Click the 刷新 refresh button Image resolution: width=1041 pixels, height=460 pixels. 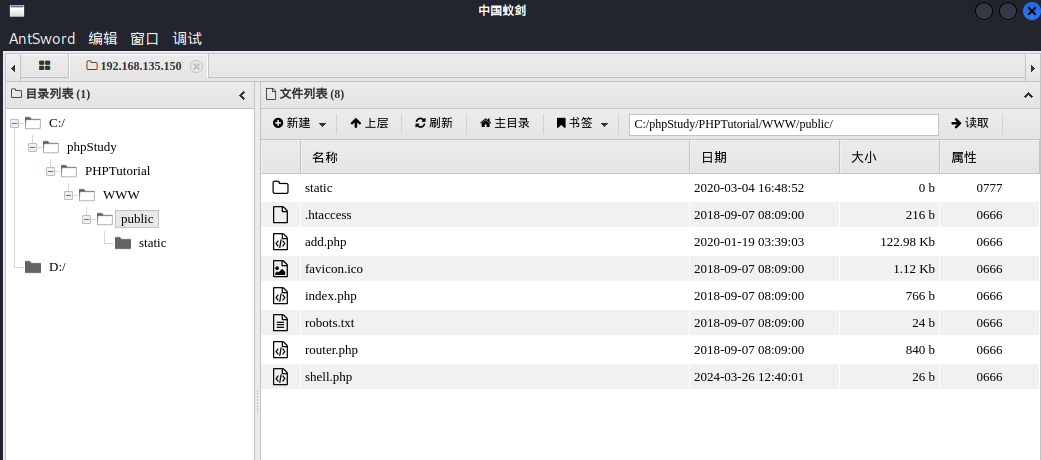point(434,123)
